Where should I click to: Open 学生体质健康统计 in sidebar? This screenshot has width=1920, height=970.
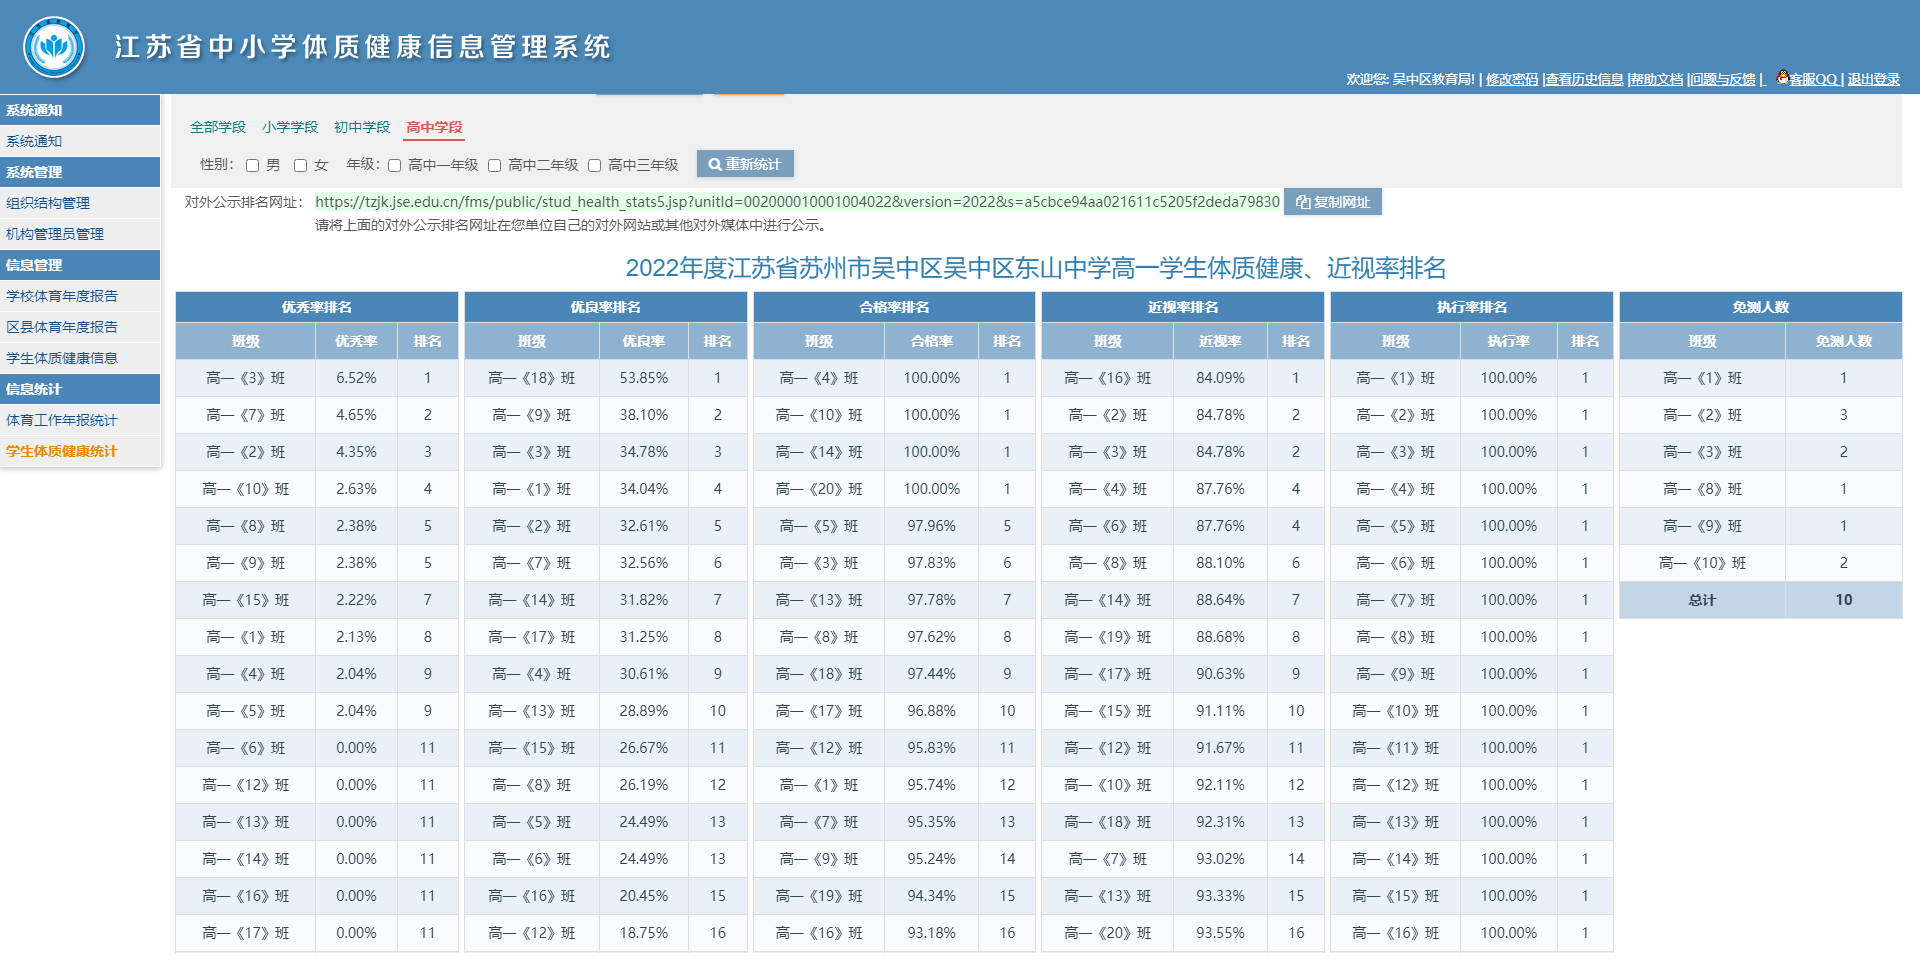point(80,451)
